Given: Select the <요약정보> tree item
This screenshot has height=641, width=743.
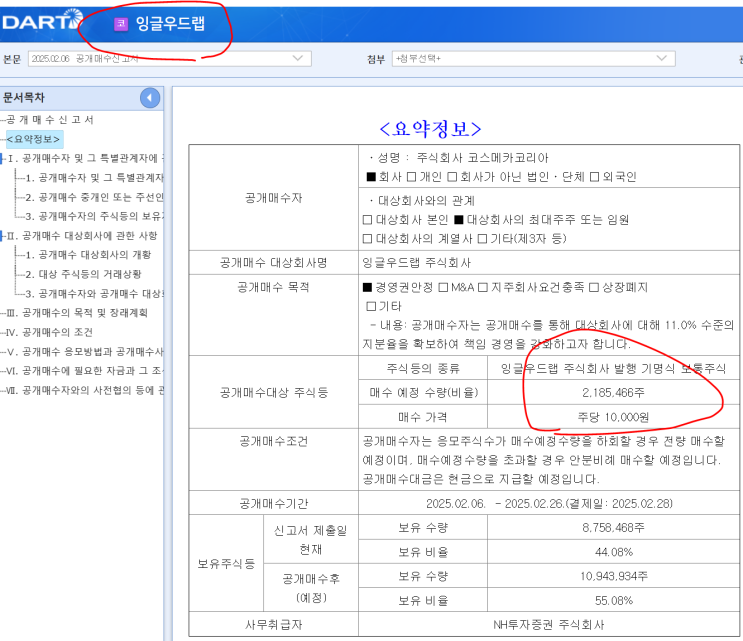Looking at the screenshot, I should (34, 139).
